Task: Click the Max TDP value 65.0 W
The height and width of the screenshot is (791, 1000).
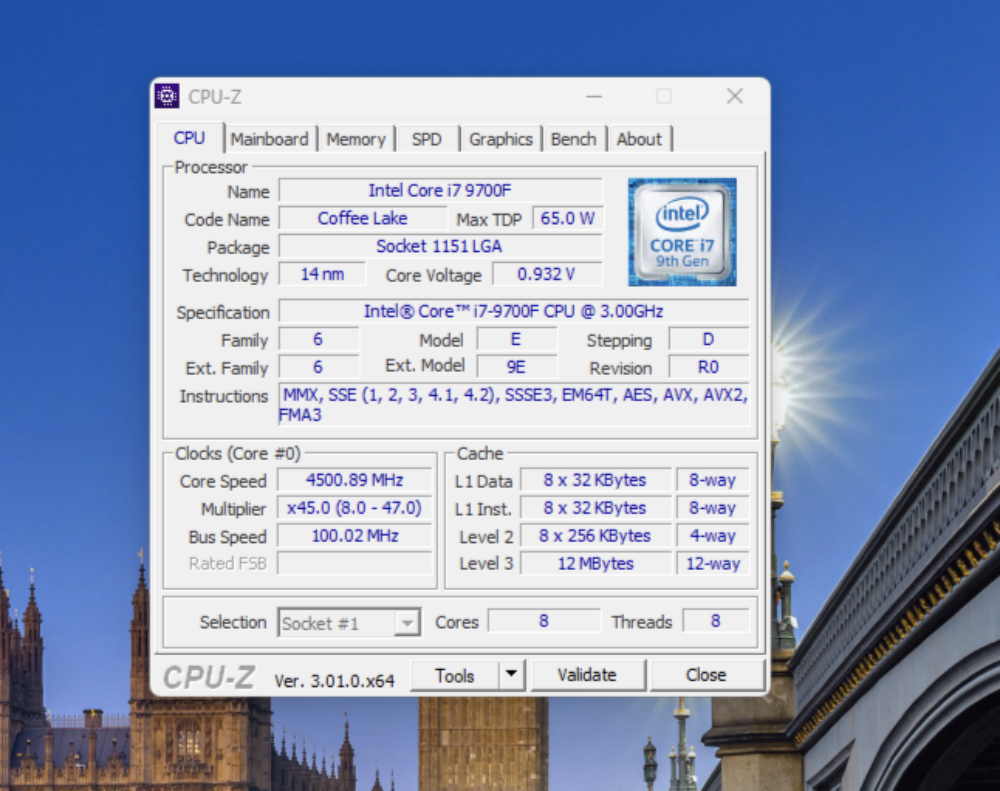Action: [567, 219]
